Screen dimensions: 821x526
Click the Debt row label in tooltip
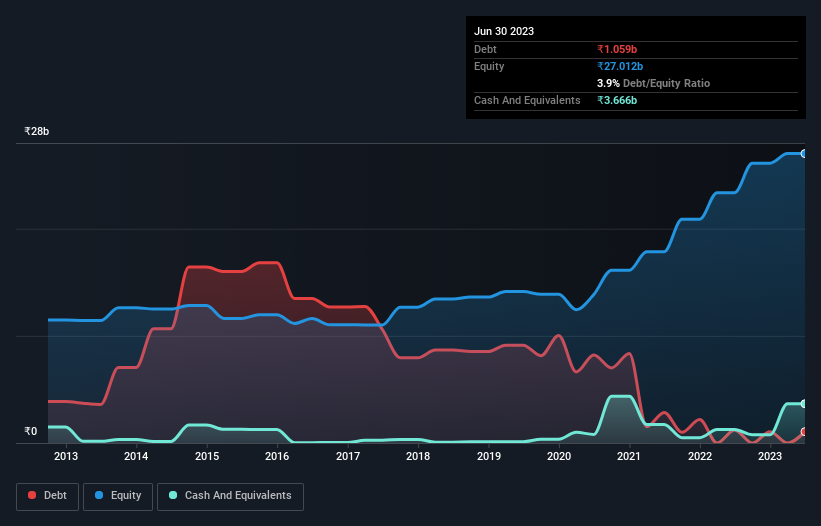click(485, 49)
